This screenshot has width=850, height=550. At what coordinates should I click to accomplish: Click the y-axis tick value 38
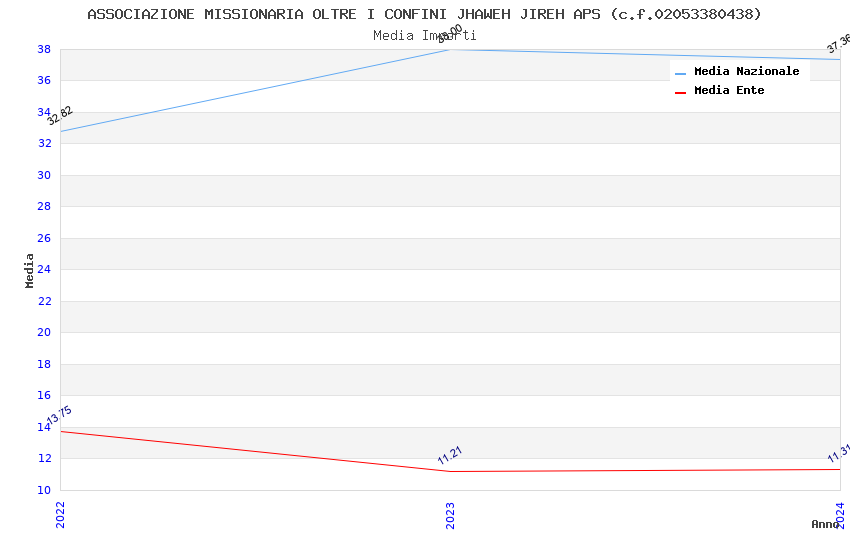point(44,49)
